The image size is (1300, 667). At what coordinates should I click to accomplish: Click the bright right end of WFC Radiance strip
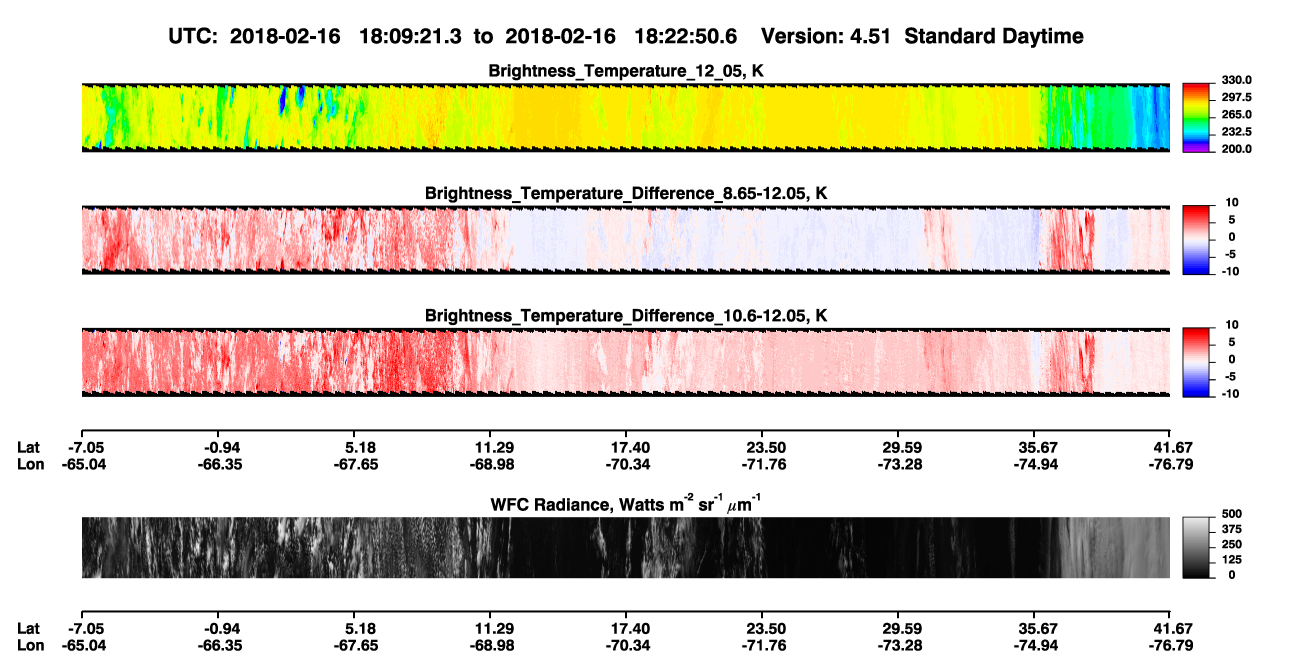(x=1115, y=547)
